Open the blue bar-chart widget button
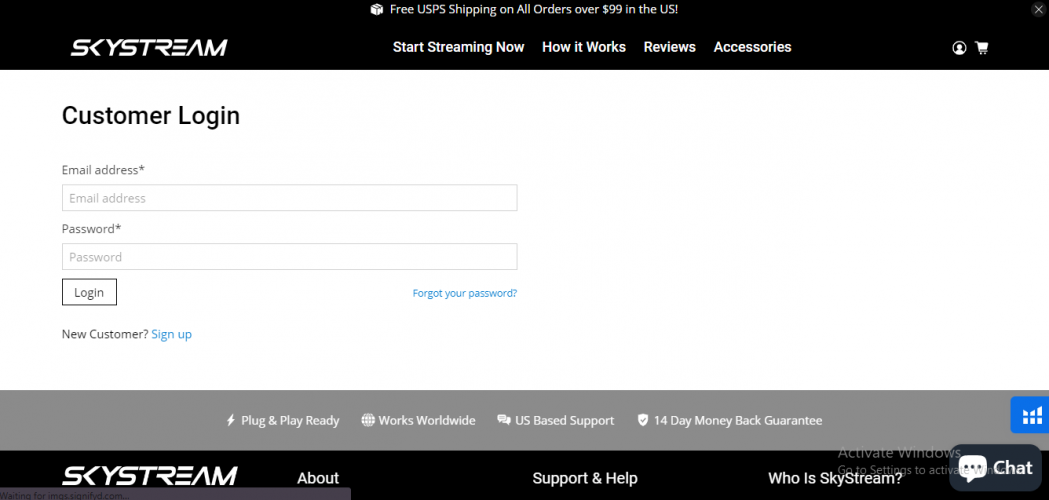 pos(1032,415)
